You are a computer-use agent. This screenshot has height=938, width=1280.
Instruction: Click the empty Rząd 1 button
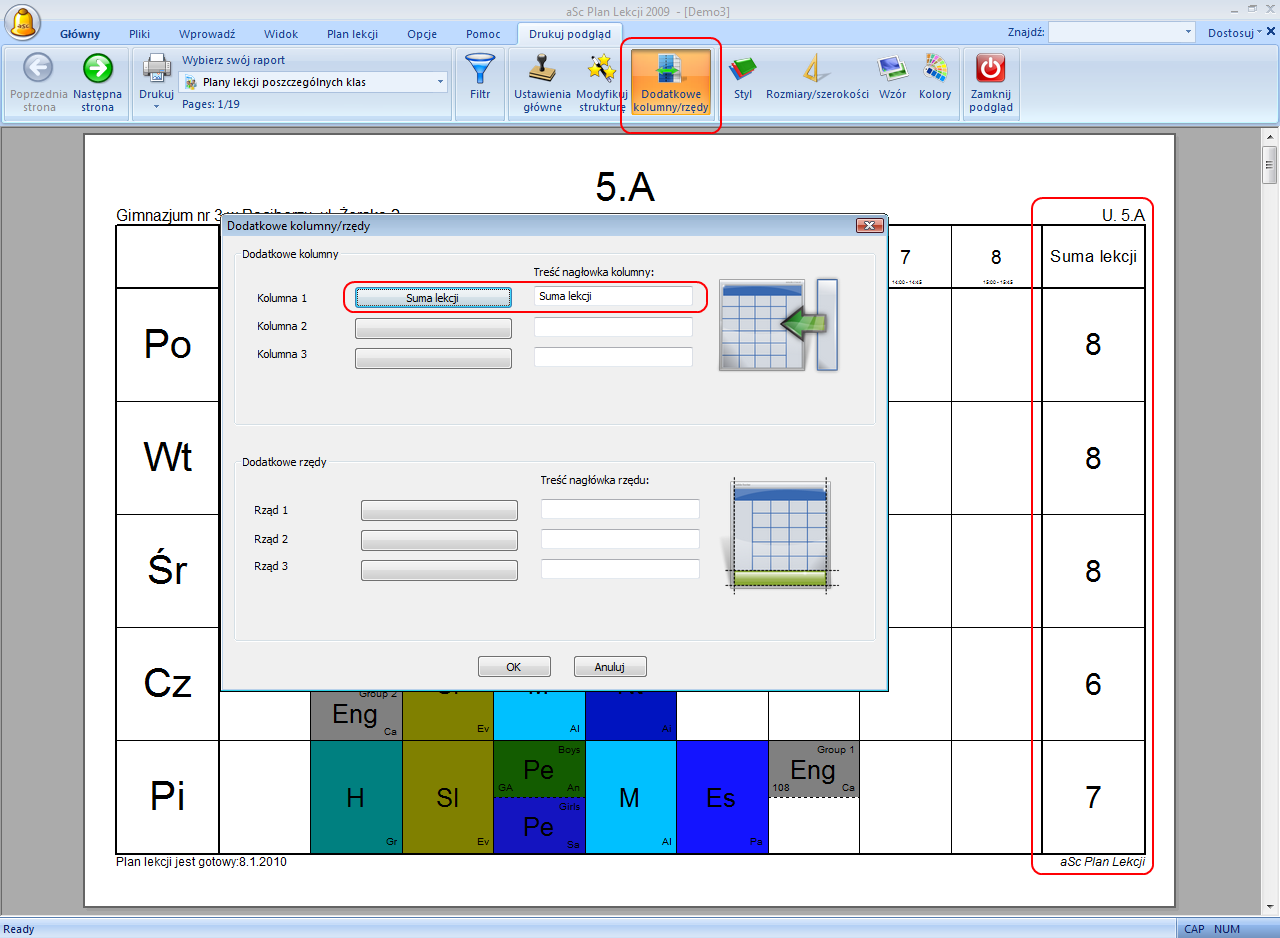(x=439, y=511)
